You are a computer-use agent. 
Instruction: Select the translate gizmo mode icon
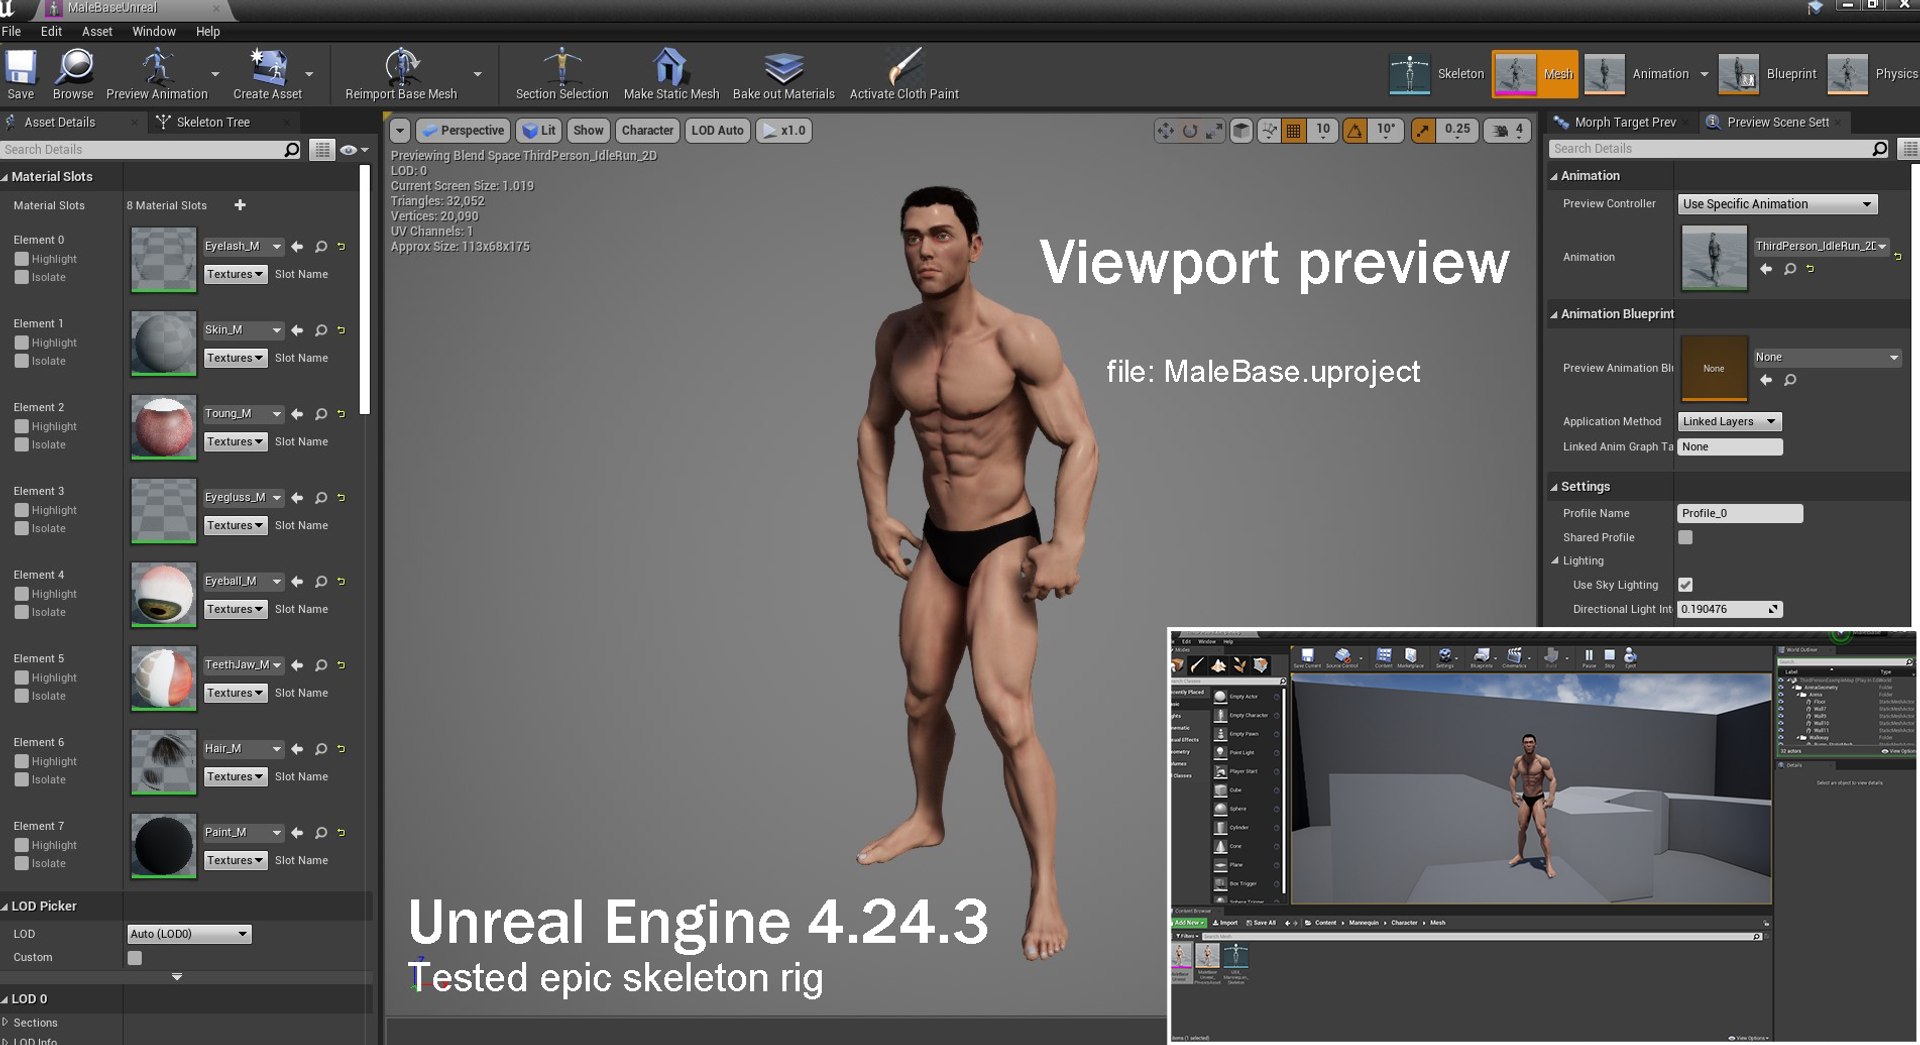click(x=1165, y=130)
